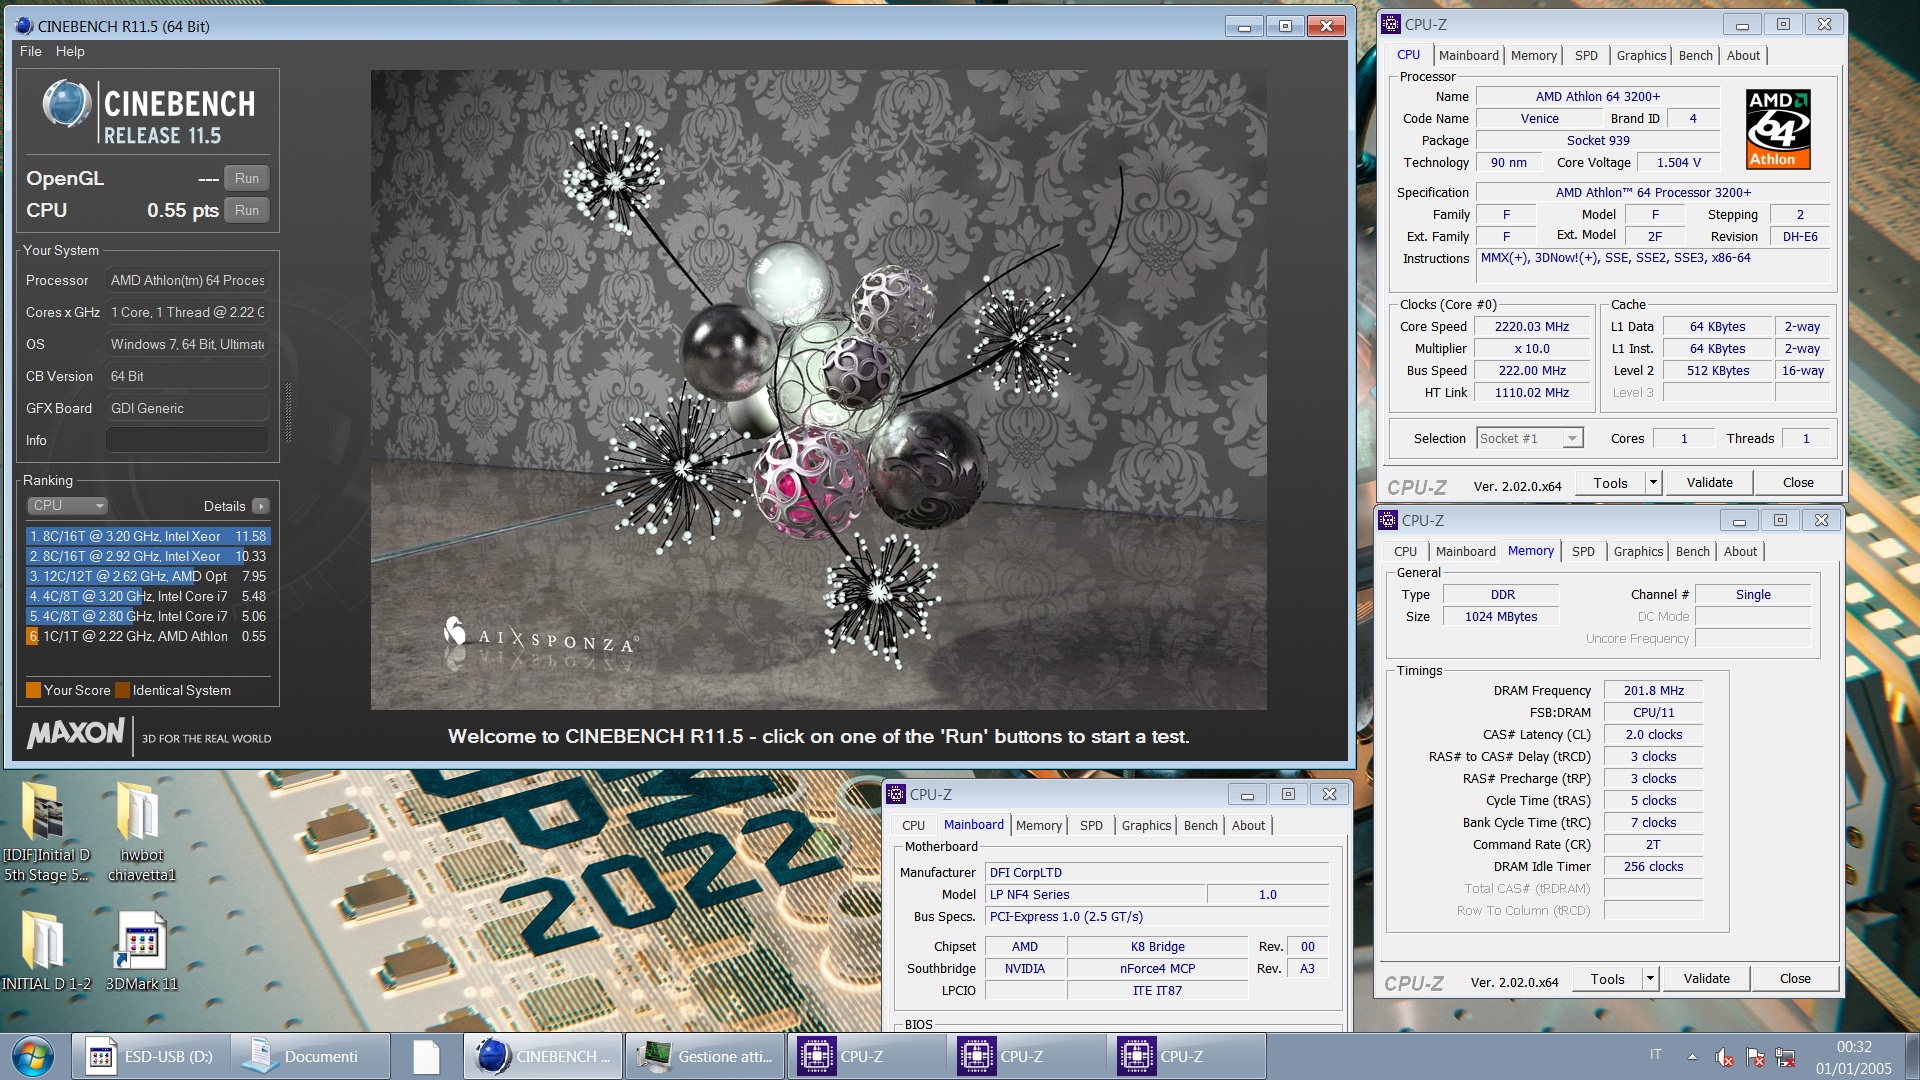Open the Help menu in Cinebench
This screenshot has width=1920, height=1080.
pyautogui.click(x=70, y=51)
